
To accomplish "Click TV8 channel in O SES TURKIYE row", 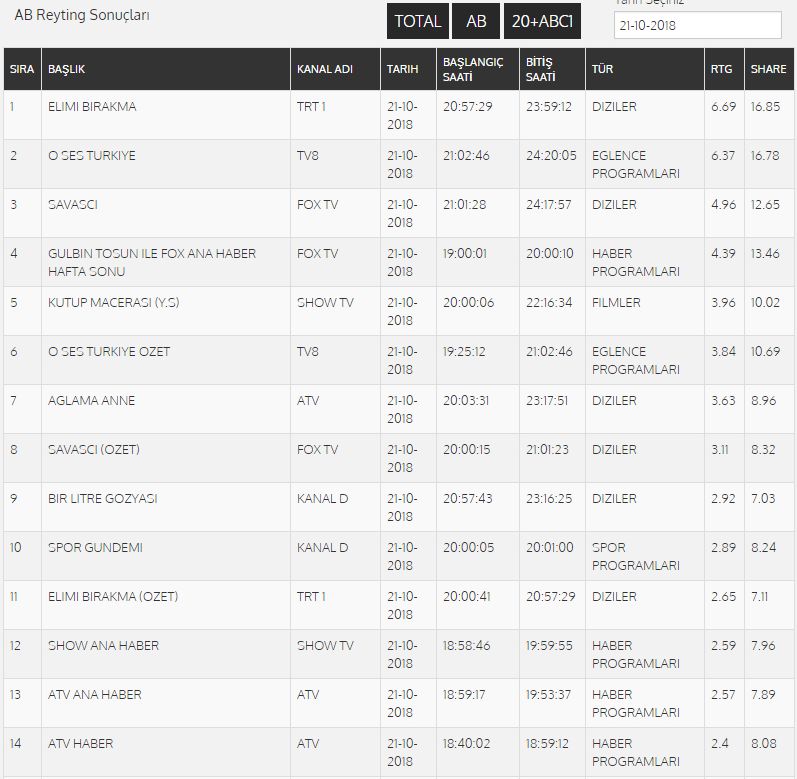I will coord(308,155).
